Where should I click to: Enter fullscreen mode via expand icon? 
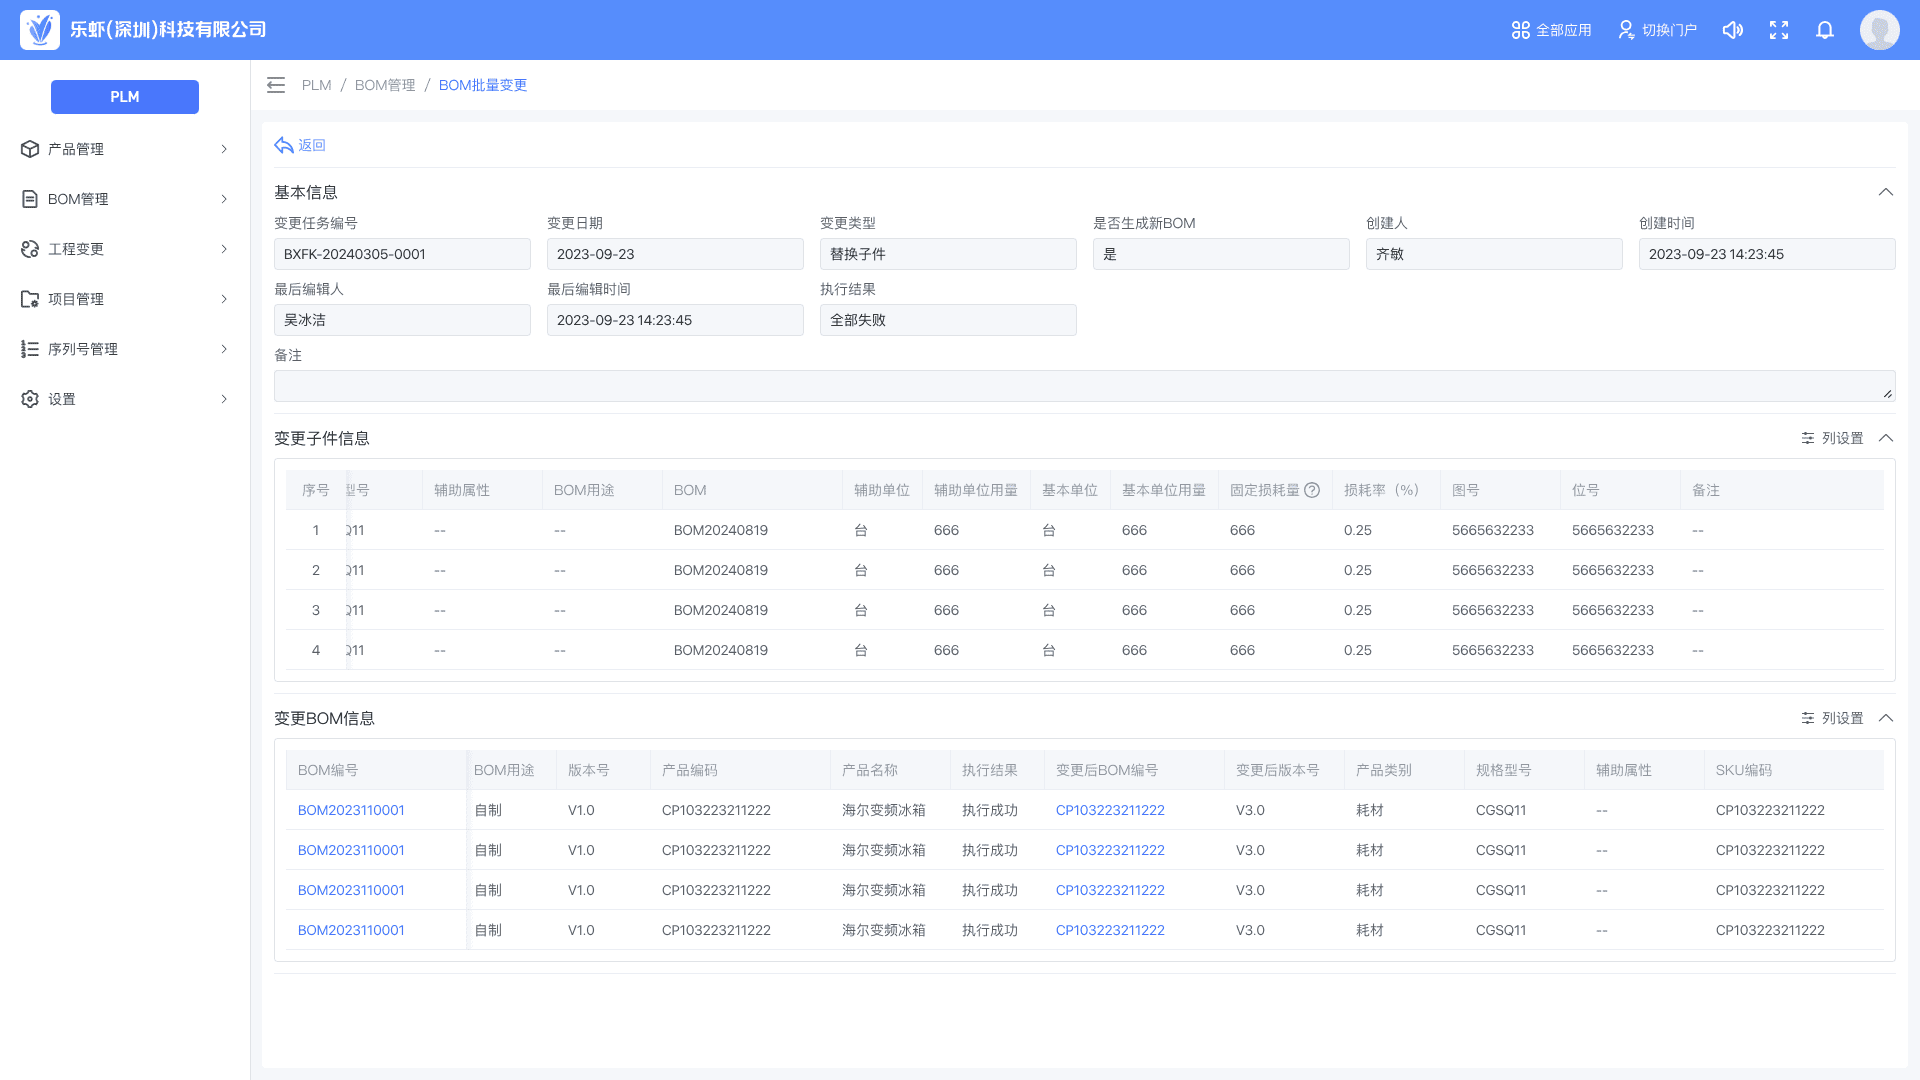pos(1778,30)
